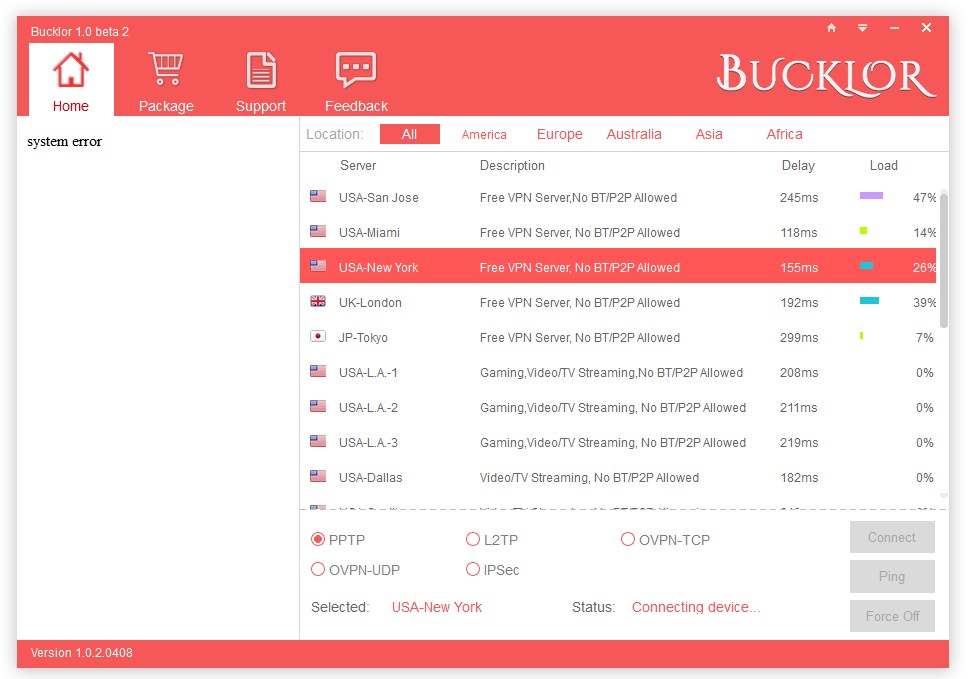Filter servers by Australia
The height and width of the screenshot is (679, 970).
(x=633, y=134)
